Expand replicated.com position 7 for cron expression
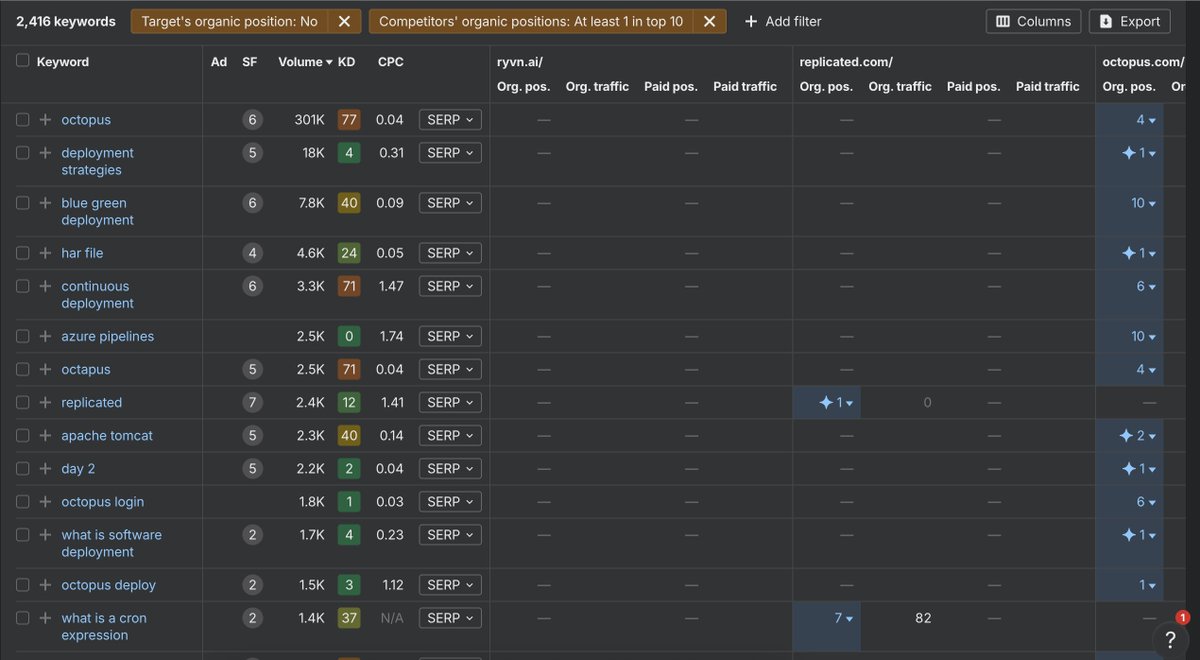The height and width of the screenshot is (660, 1200). (x=844, y=618)
